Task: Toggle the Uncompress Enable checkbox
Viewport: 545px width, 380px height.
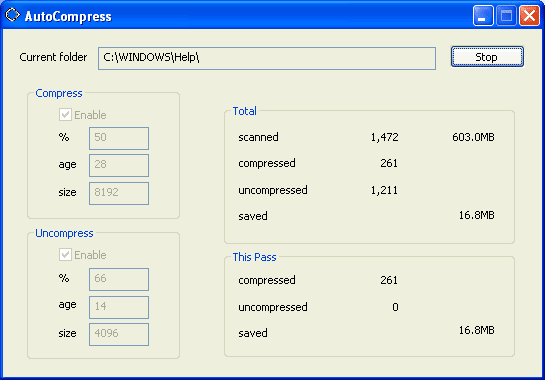Action: pyautogui.click(x=65, y=255)
